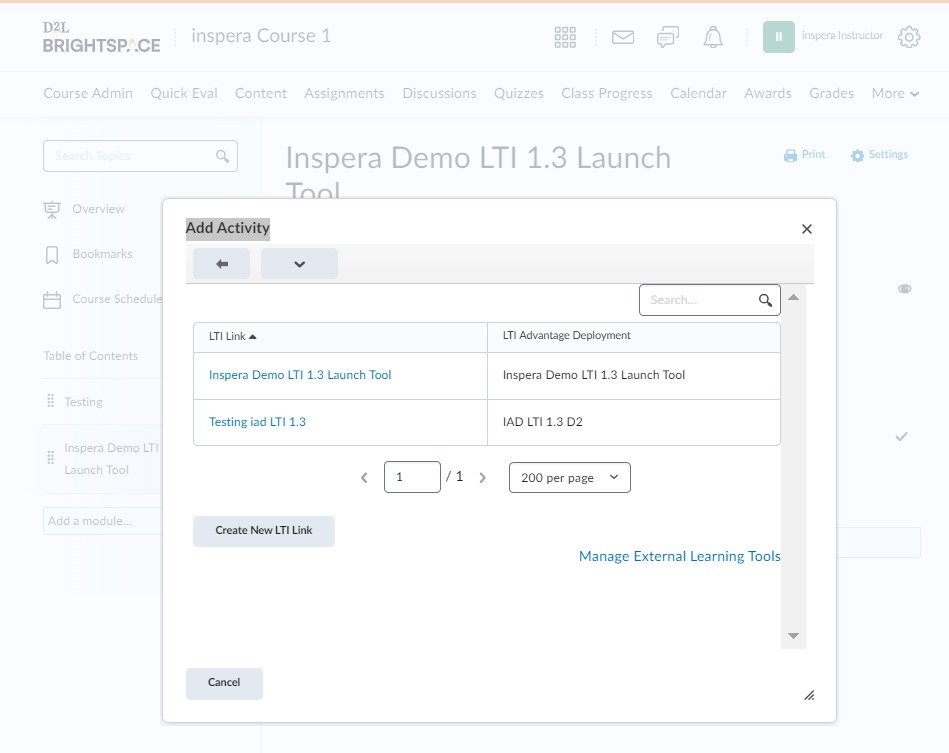Image resolution: width=949 pixels, height=753 pixels.
Task: Open subscription alerts chat icon
Action: pos(668,37)
